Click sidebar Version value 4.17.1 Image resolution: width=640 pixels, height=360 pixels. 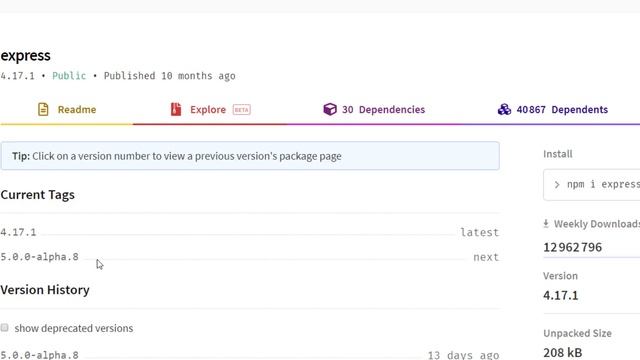click(560, 295)
